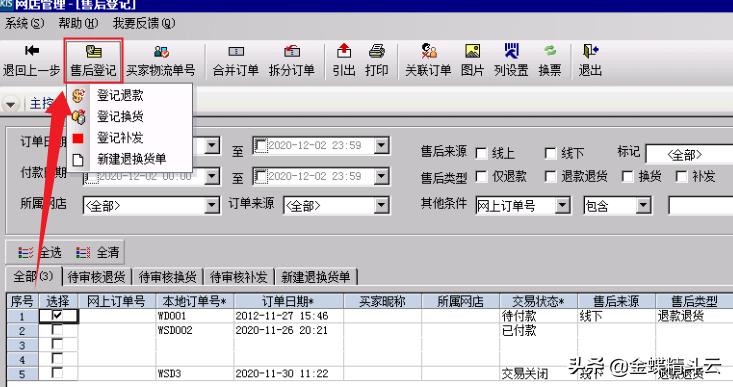Sort by 订单日期 column header
This screenshot has height=387, width=733.
click(x=288, y=301)
